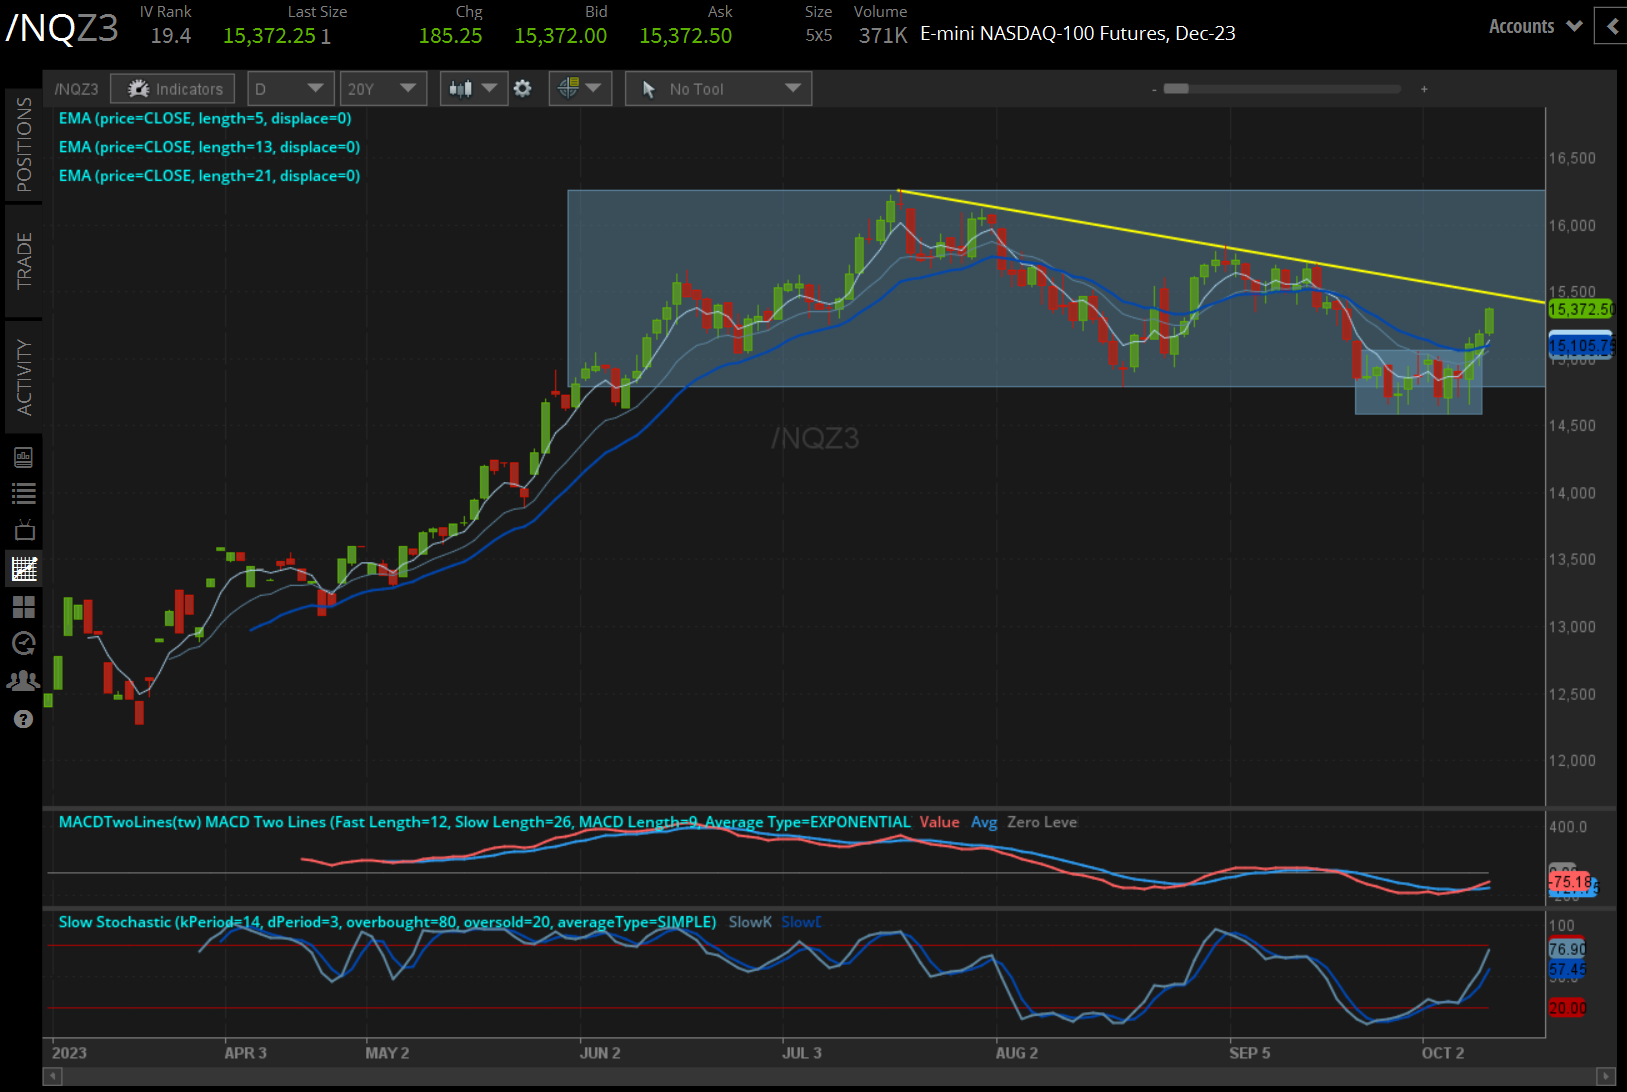The height and width of the screenshot is (1092, 1627).
Task: Click the news icon in left sidebar
Action: [24, 457]
